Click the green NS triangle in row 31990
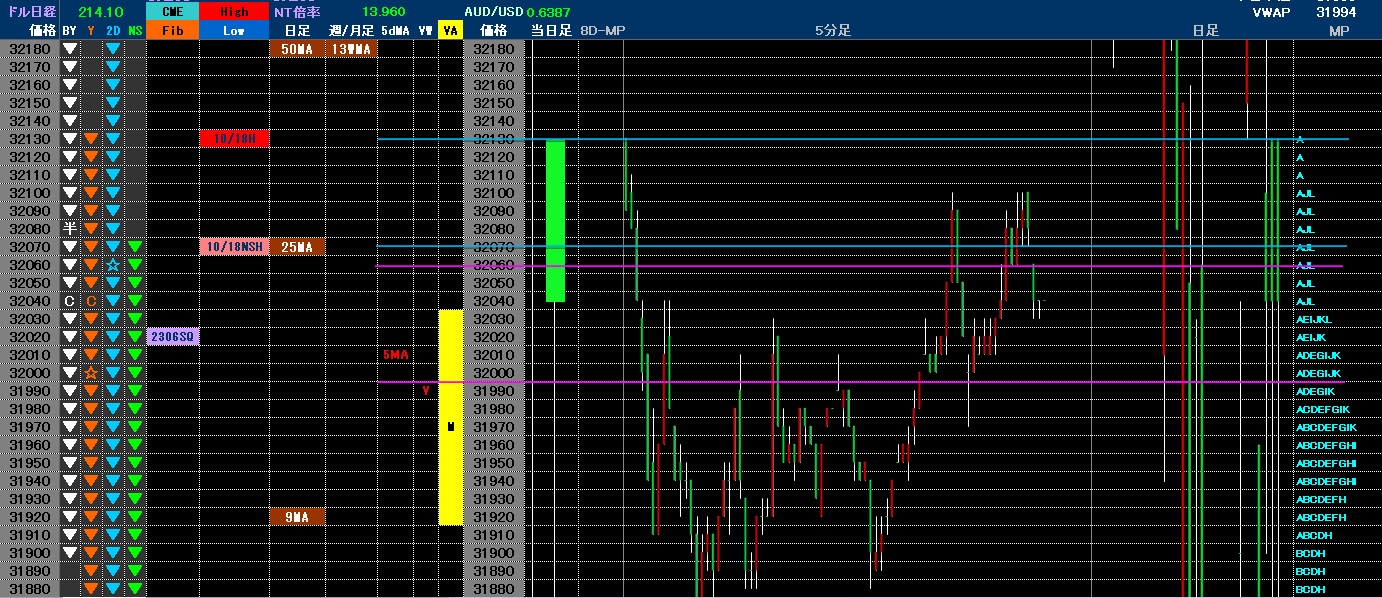1382x598 pixels. [135, 391]
